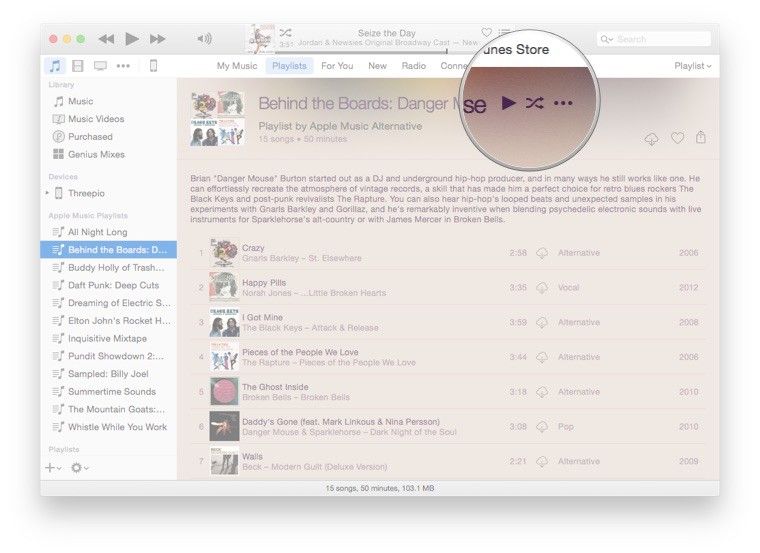Select the TV Shows icon
The width and height of the screenshot is (760, 553).
[x=100, y=66]
